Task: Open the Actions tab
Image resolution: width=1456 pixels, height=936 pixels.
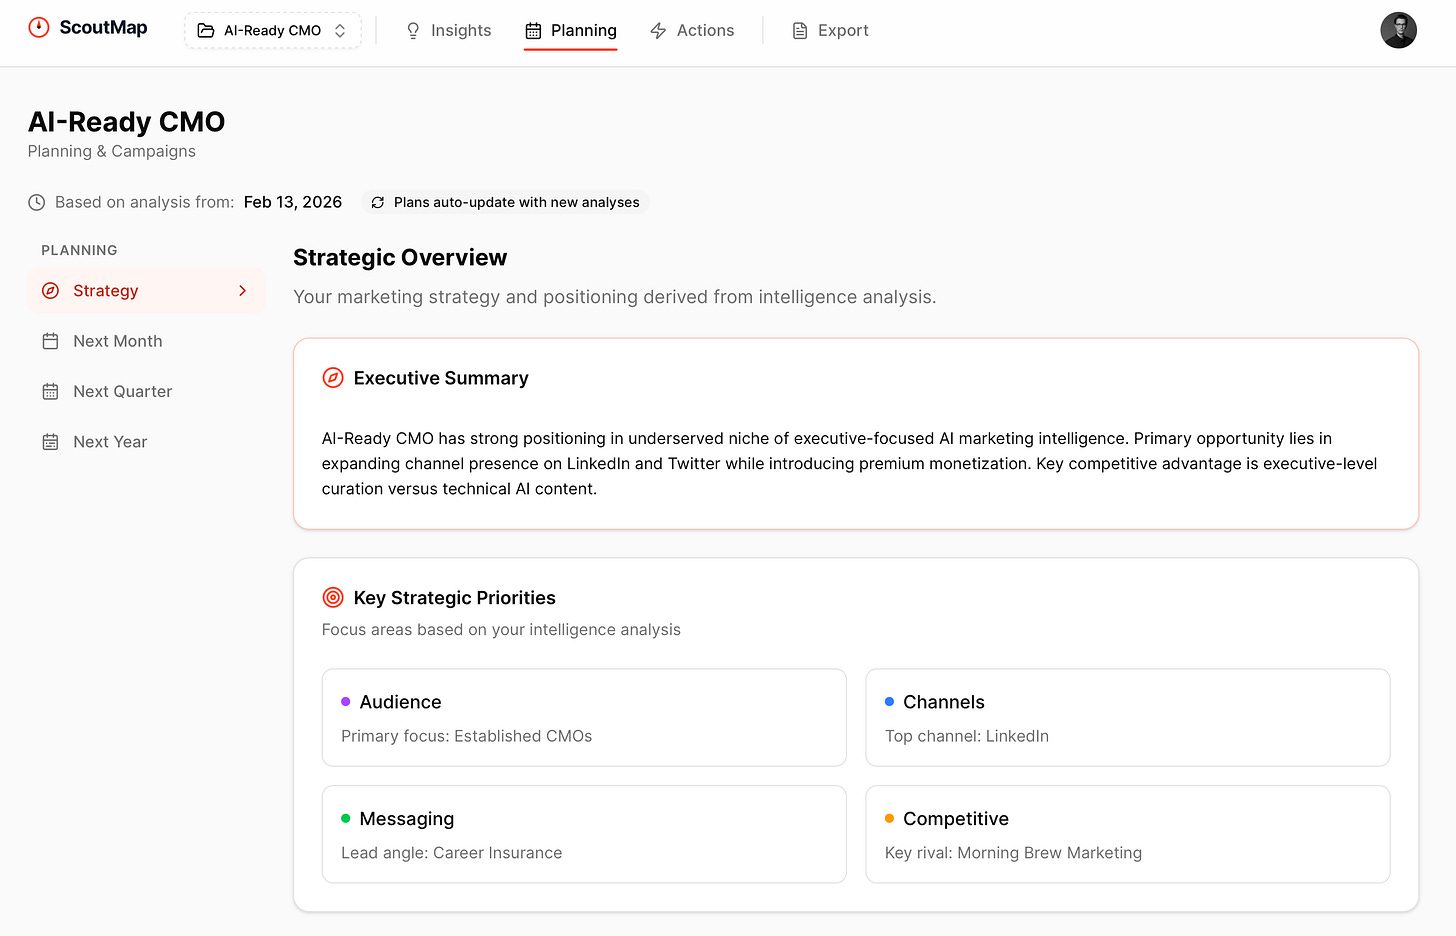Action: pos(692,31)
